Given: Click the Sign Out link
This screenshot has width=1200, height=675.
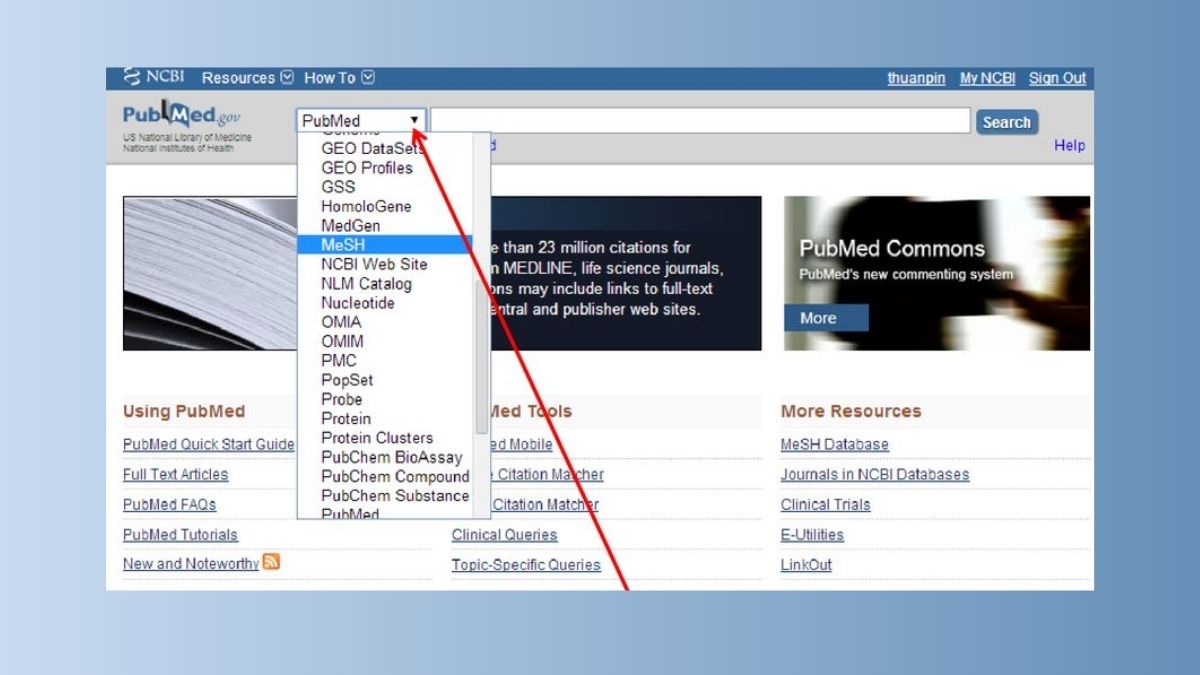Looking at the screenshot, I should (1057, 78).
